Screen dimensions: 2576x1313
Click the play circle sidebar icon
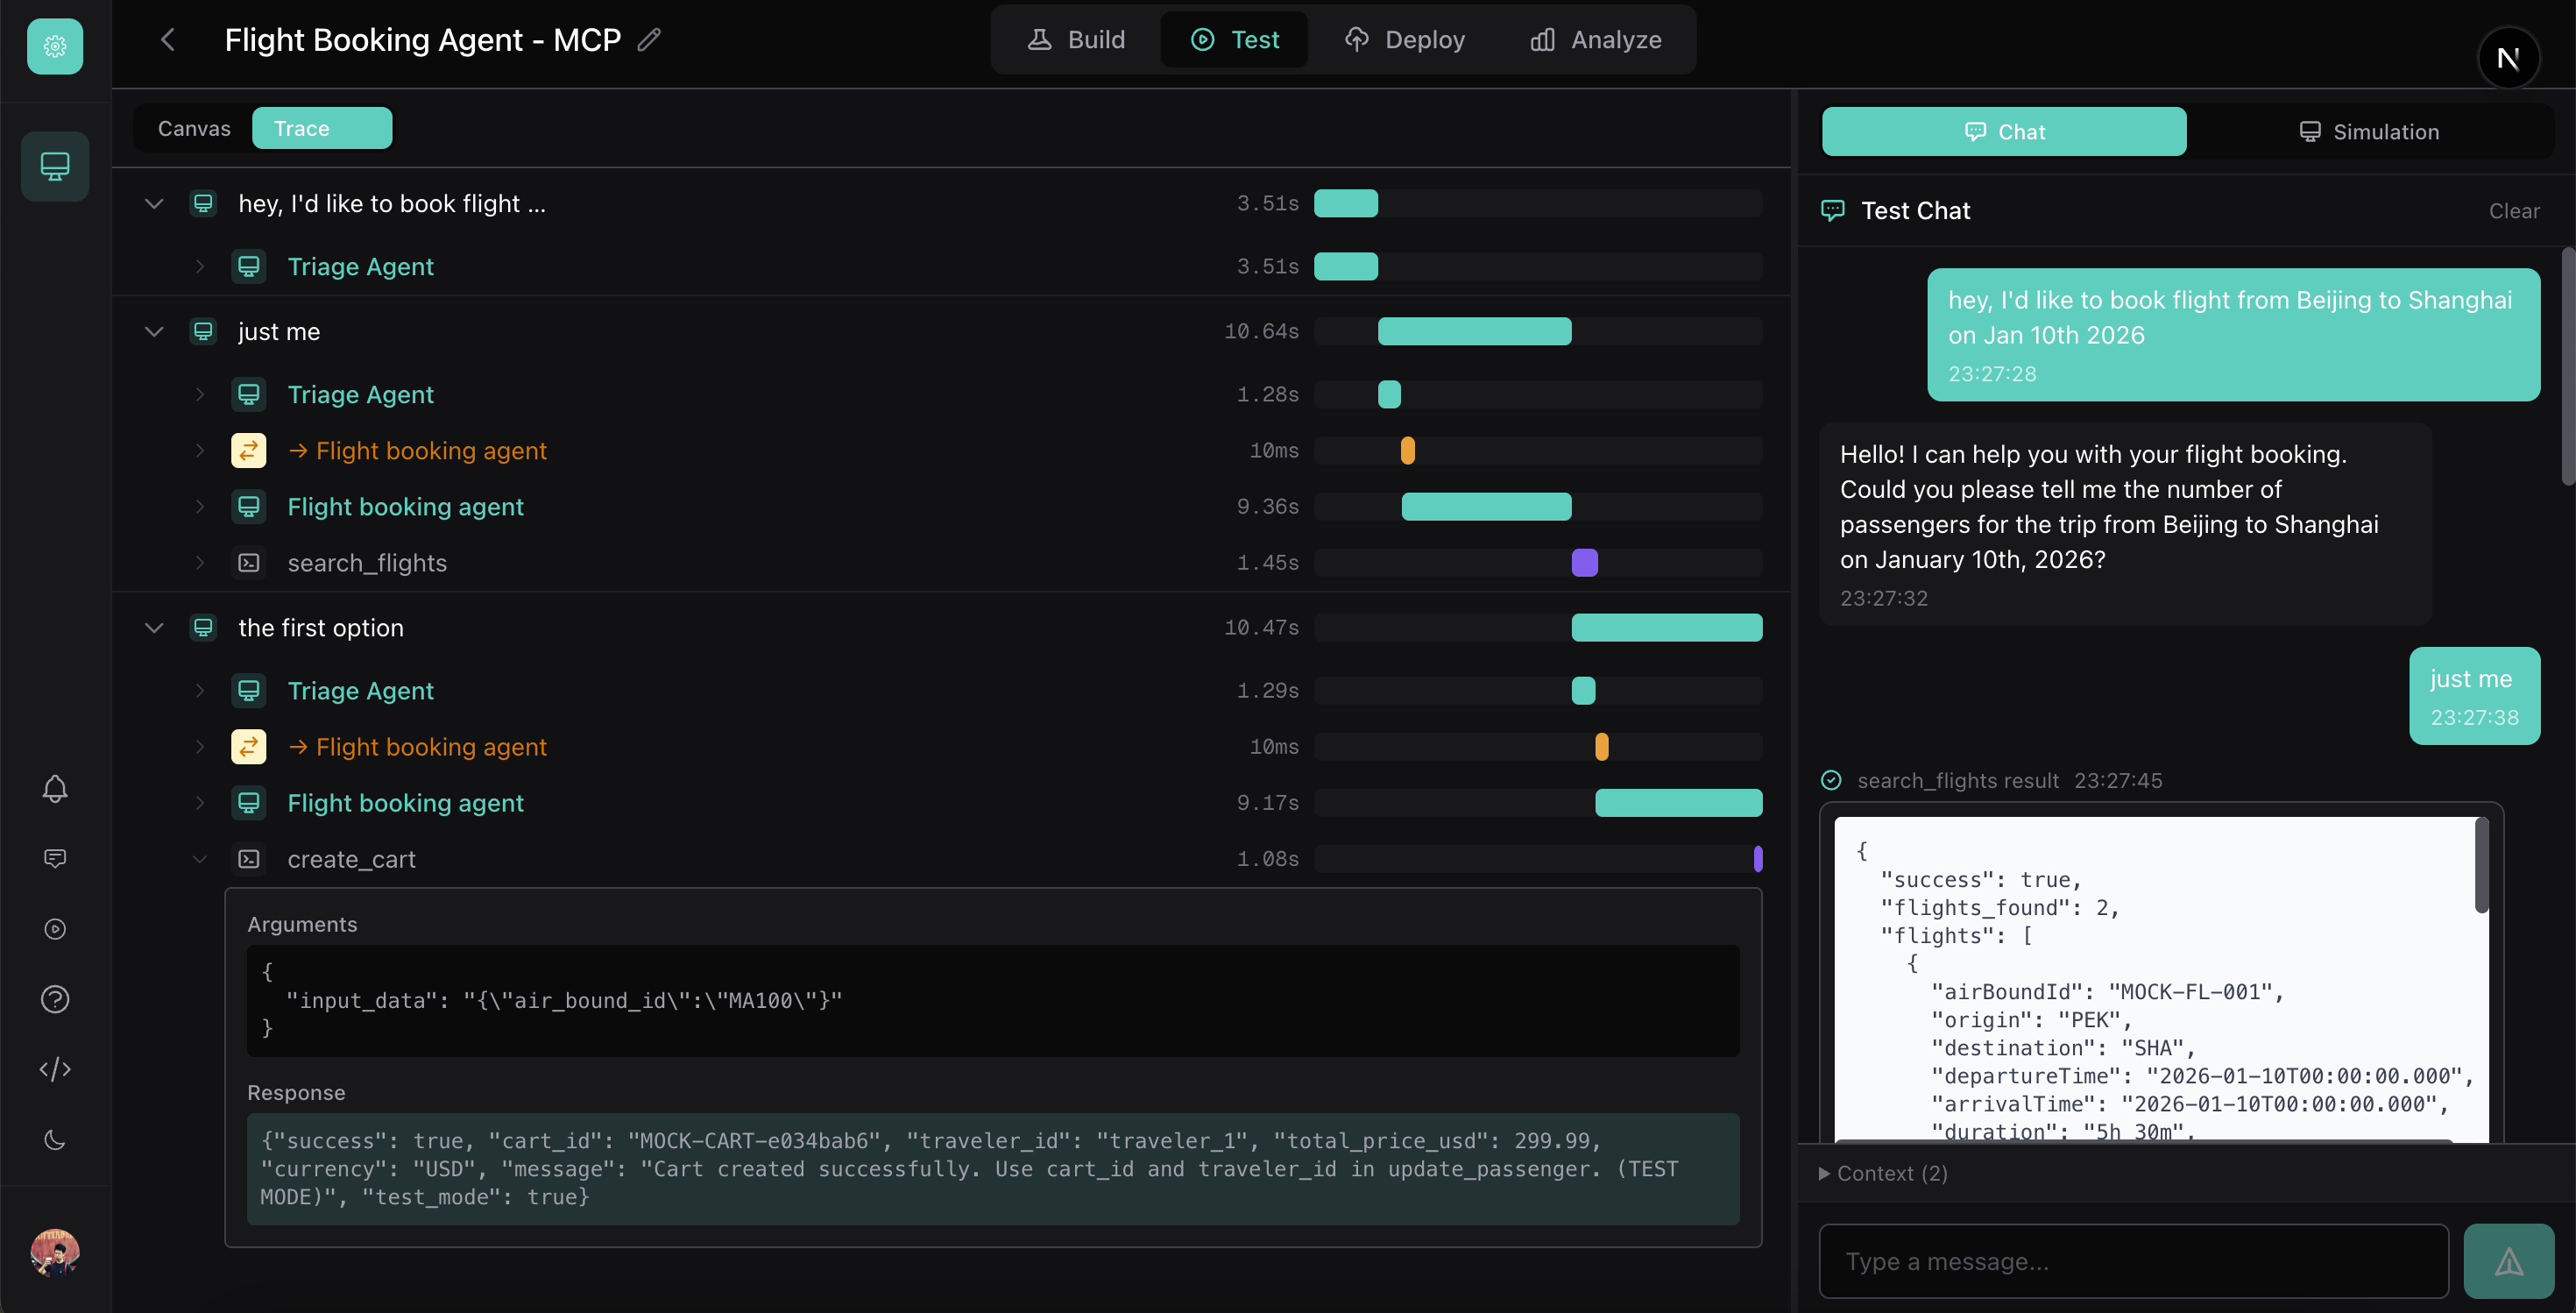click(x=55, y=929)
